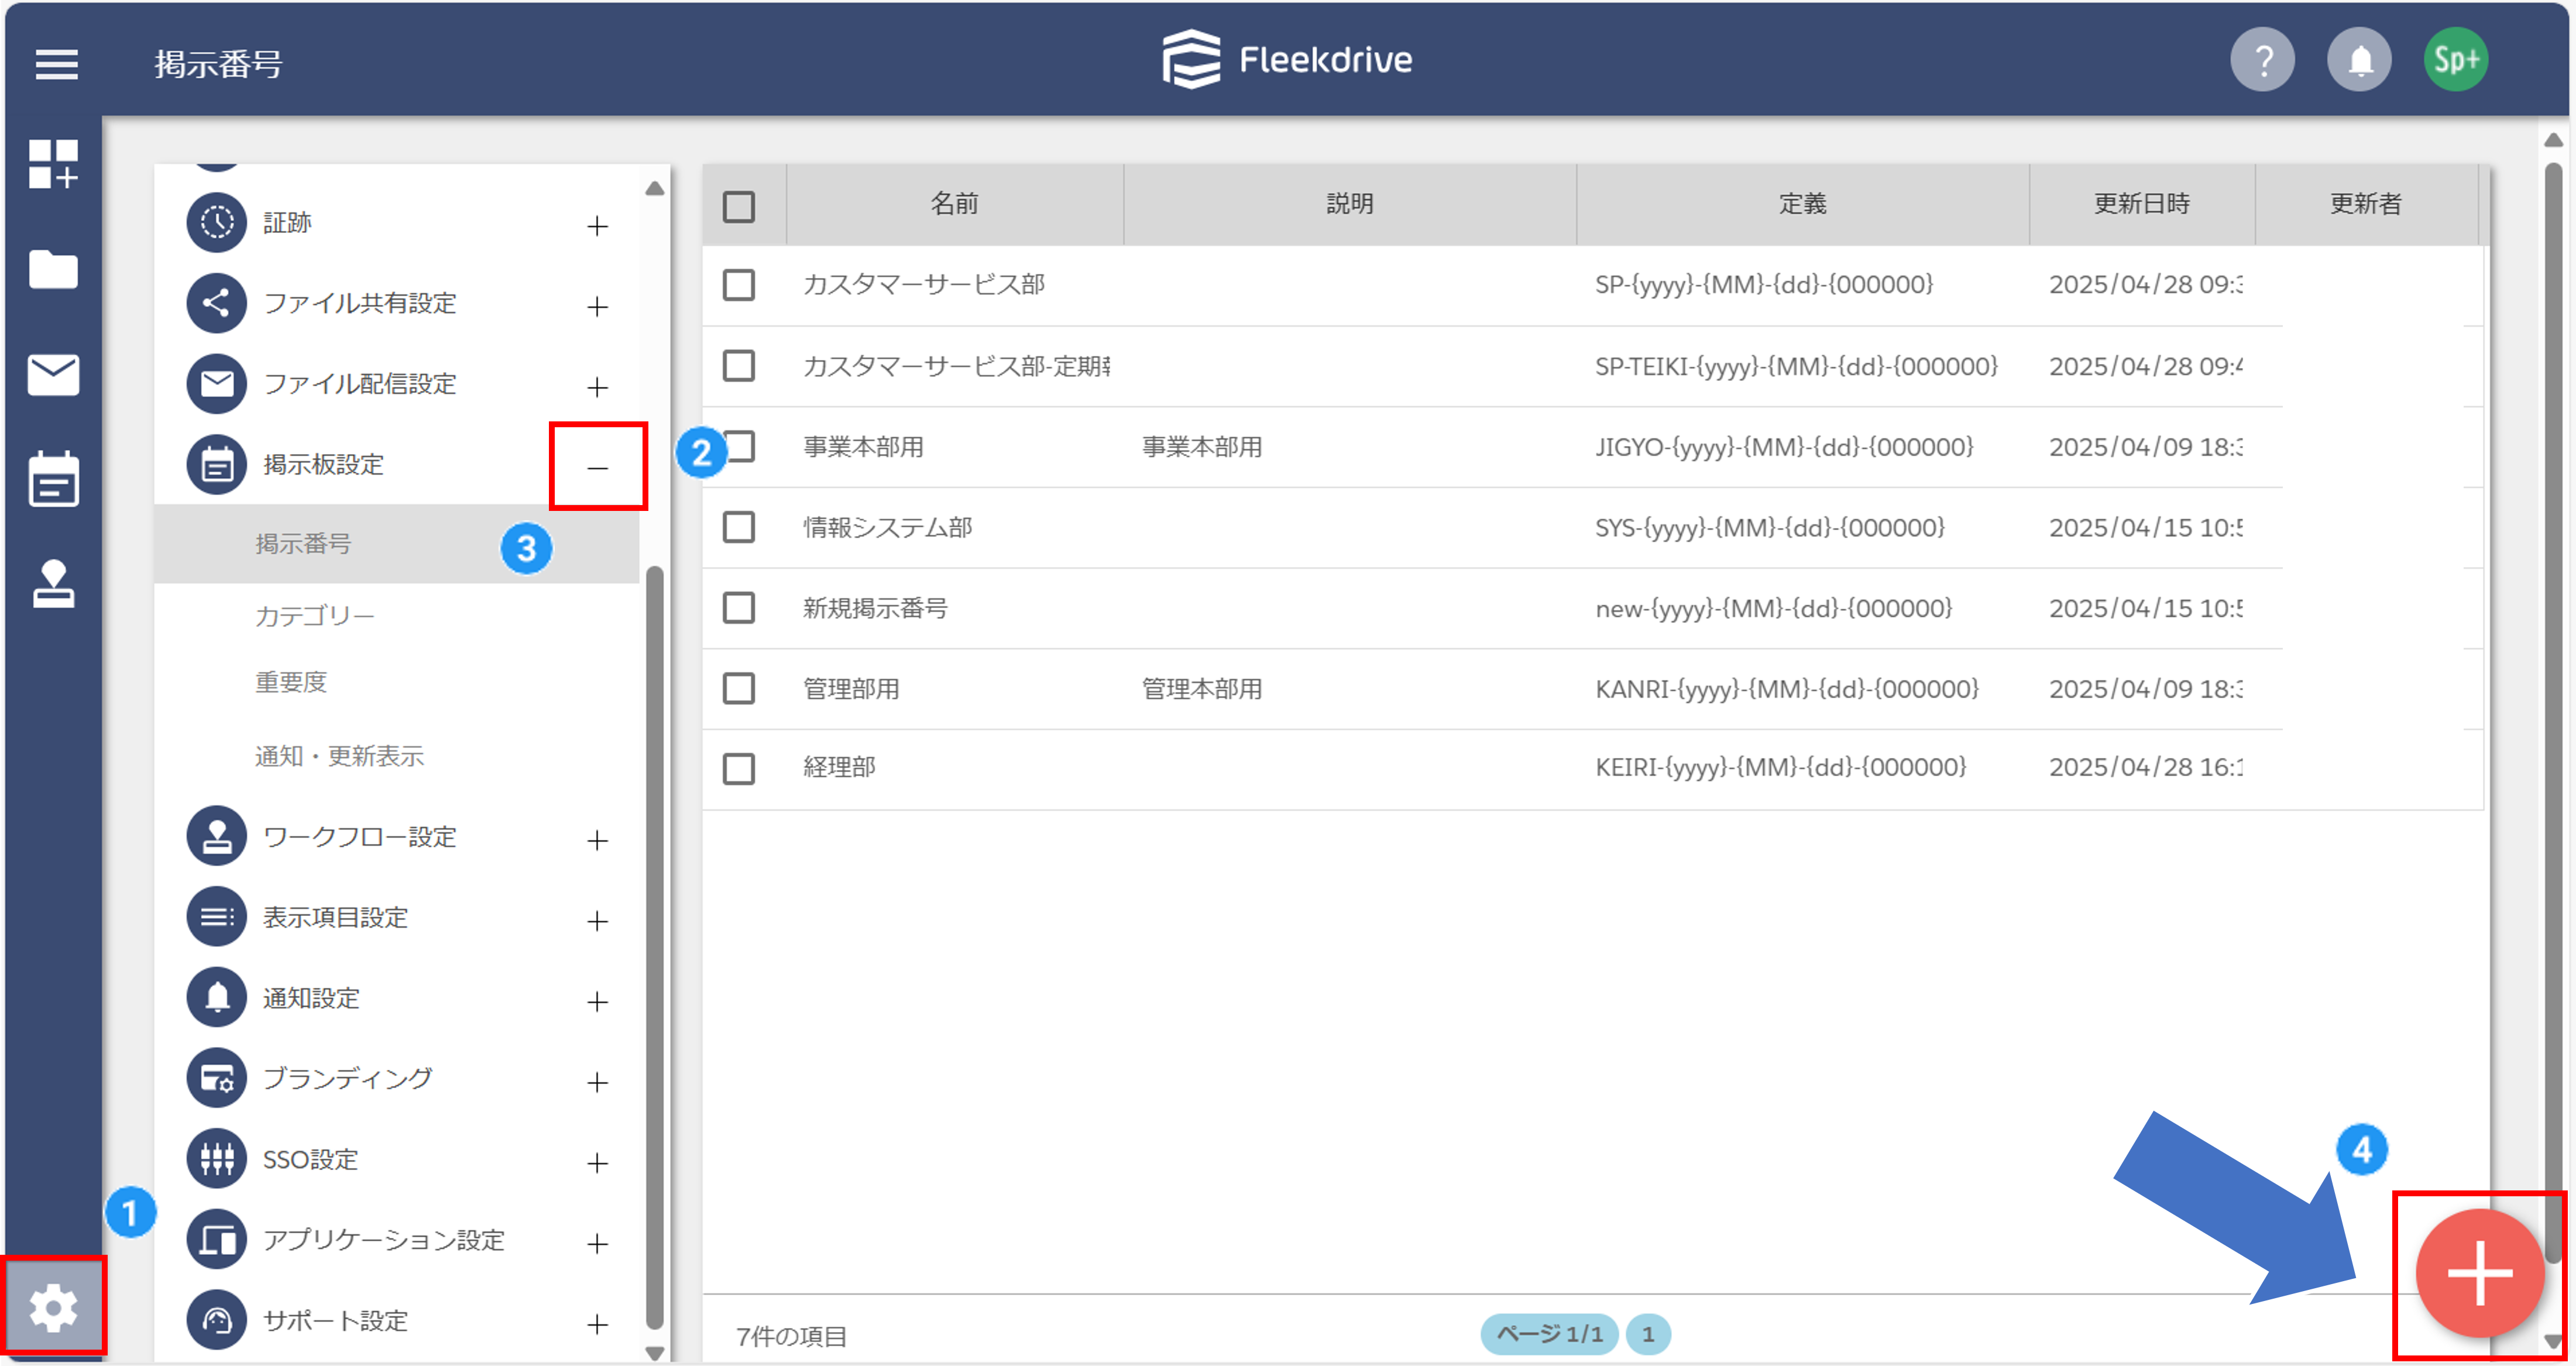Viewport: 2576px width, 1366px height.
Task: Check the 情報システム部 row checkbox
Action: pos(739,527)
